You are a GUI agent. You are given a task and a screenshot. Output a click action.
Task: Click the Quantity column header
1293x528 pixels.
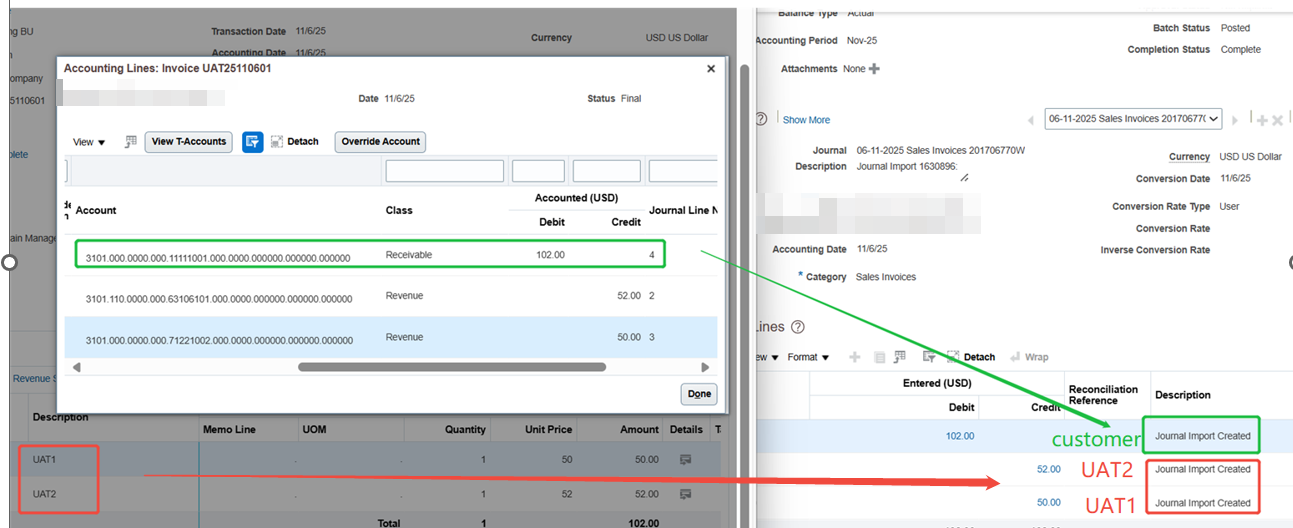coord(465,429)
